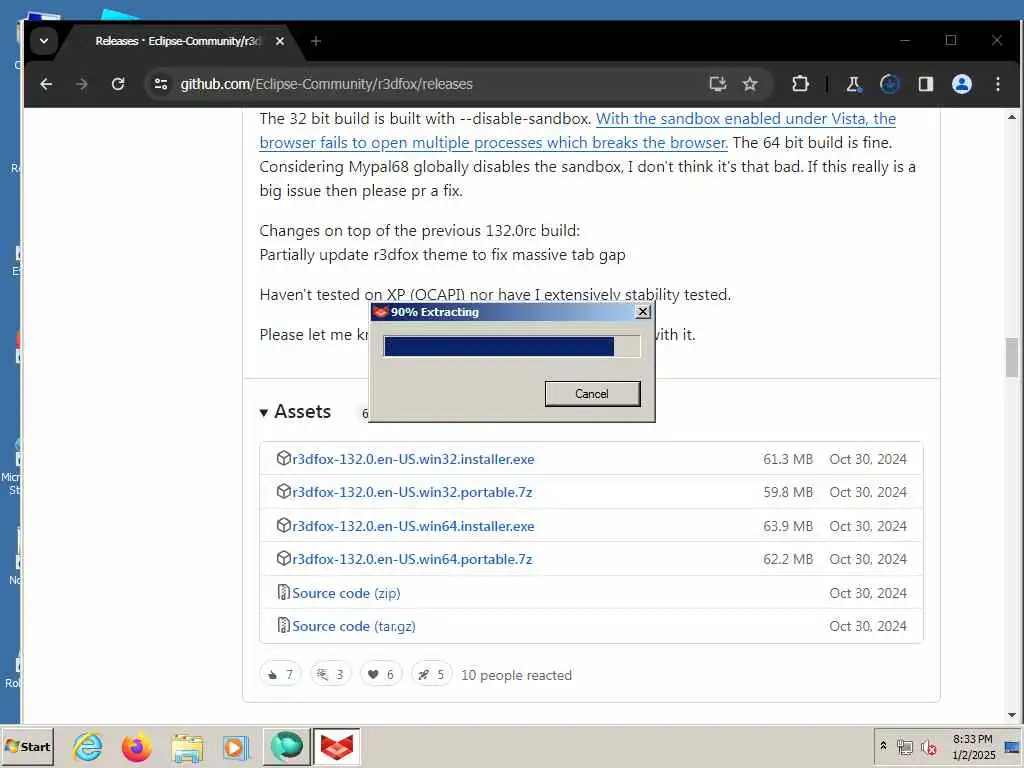Close the 90% Extracting dialog
Image resolution: width=1024 pixels, height=768 pixels.
[643, 312]
